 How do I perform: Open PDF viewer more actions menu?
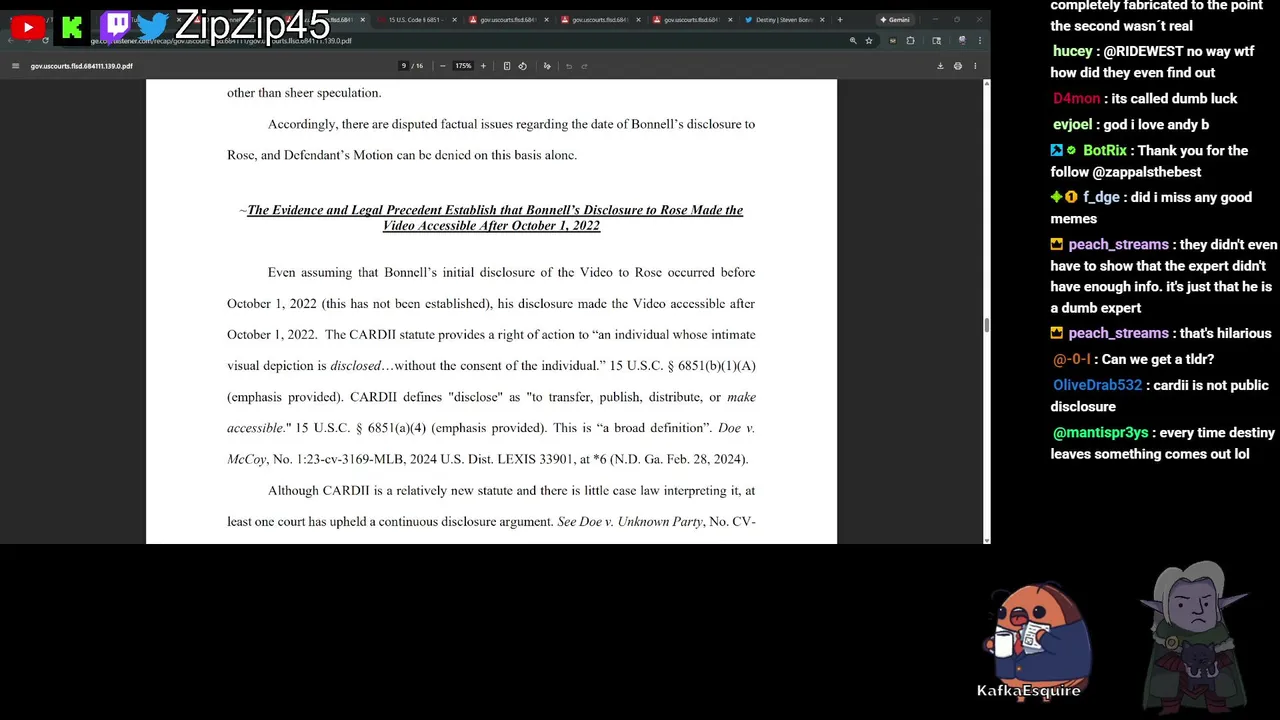[x=975, y=66]
